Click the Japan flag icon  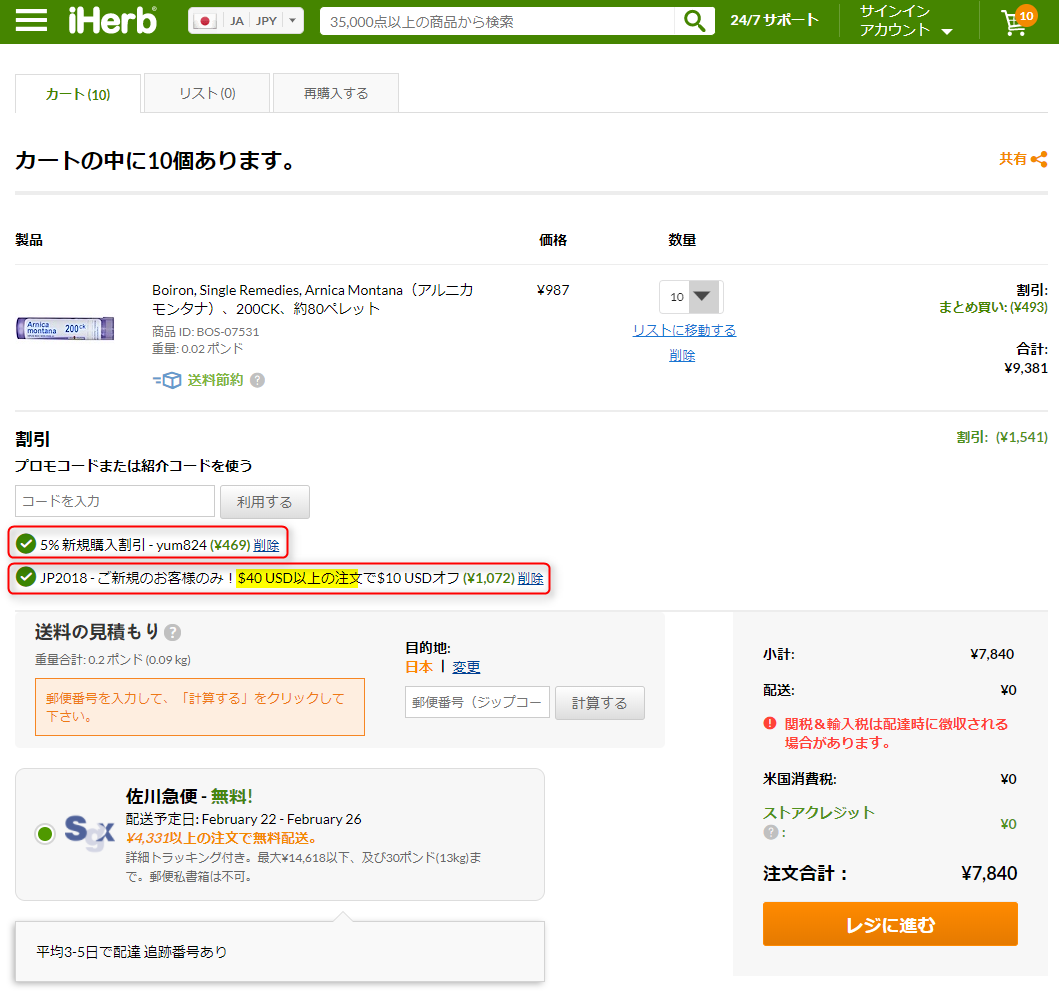pos(204,21)
